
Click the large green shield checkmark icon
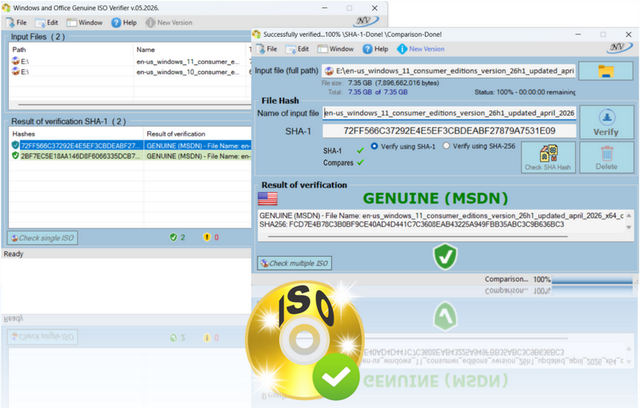[x=445, y=256]
